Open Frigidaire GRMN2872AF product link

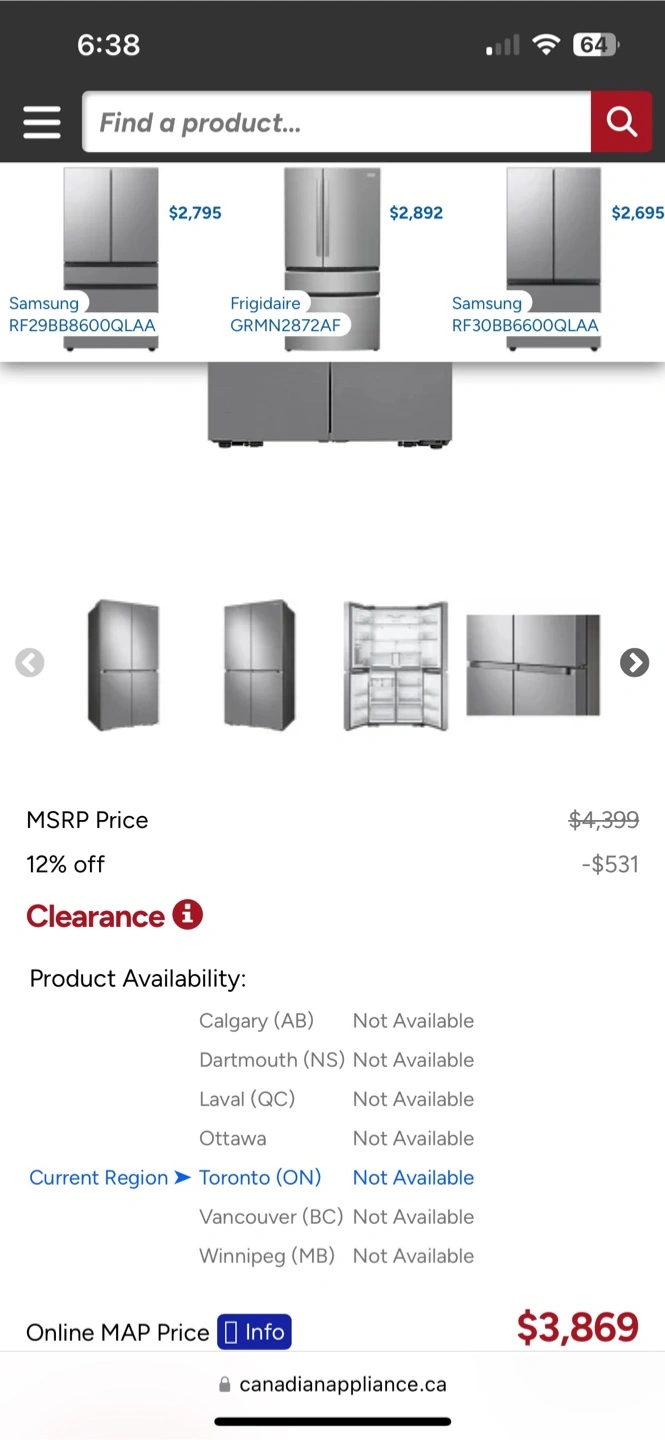[285, 314]
